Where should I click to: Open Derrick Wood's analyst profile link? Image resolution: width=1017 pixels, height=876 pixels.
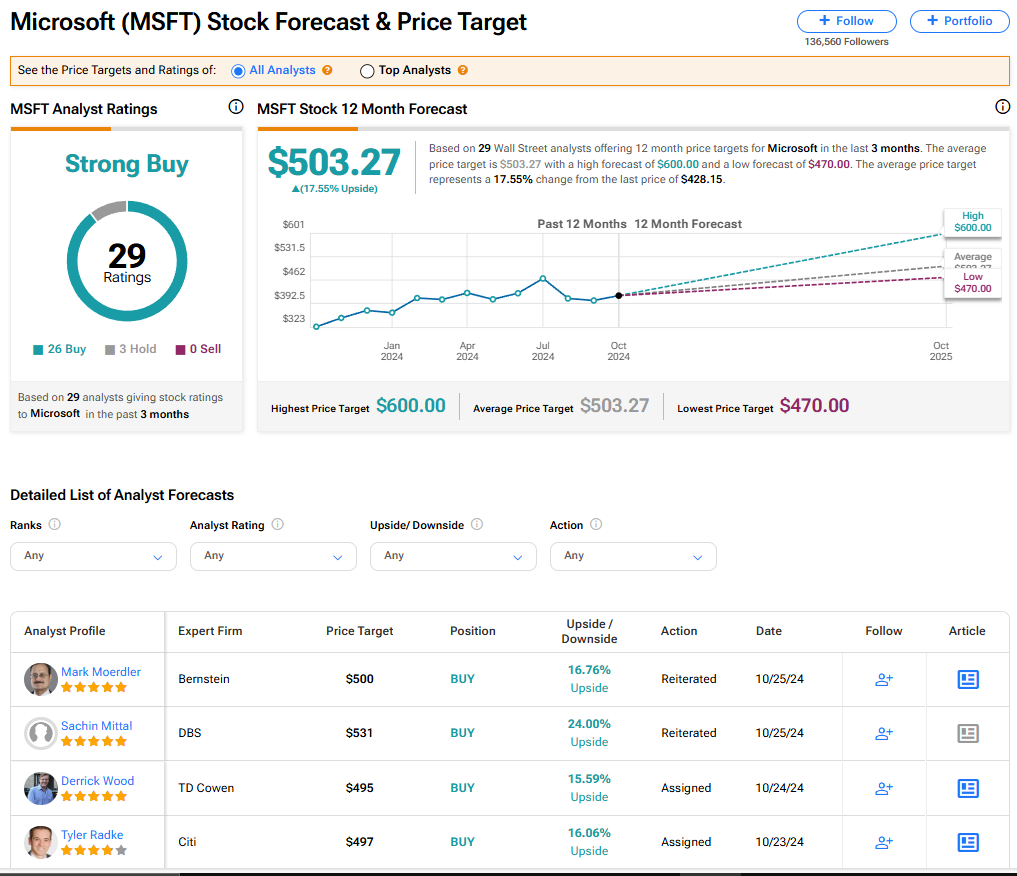[97, 780]
